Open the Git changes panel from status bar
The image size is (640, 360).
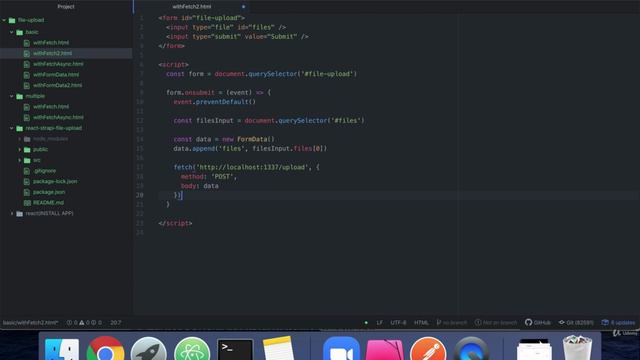(x=576, y=322)
